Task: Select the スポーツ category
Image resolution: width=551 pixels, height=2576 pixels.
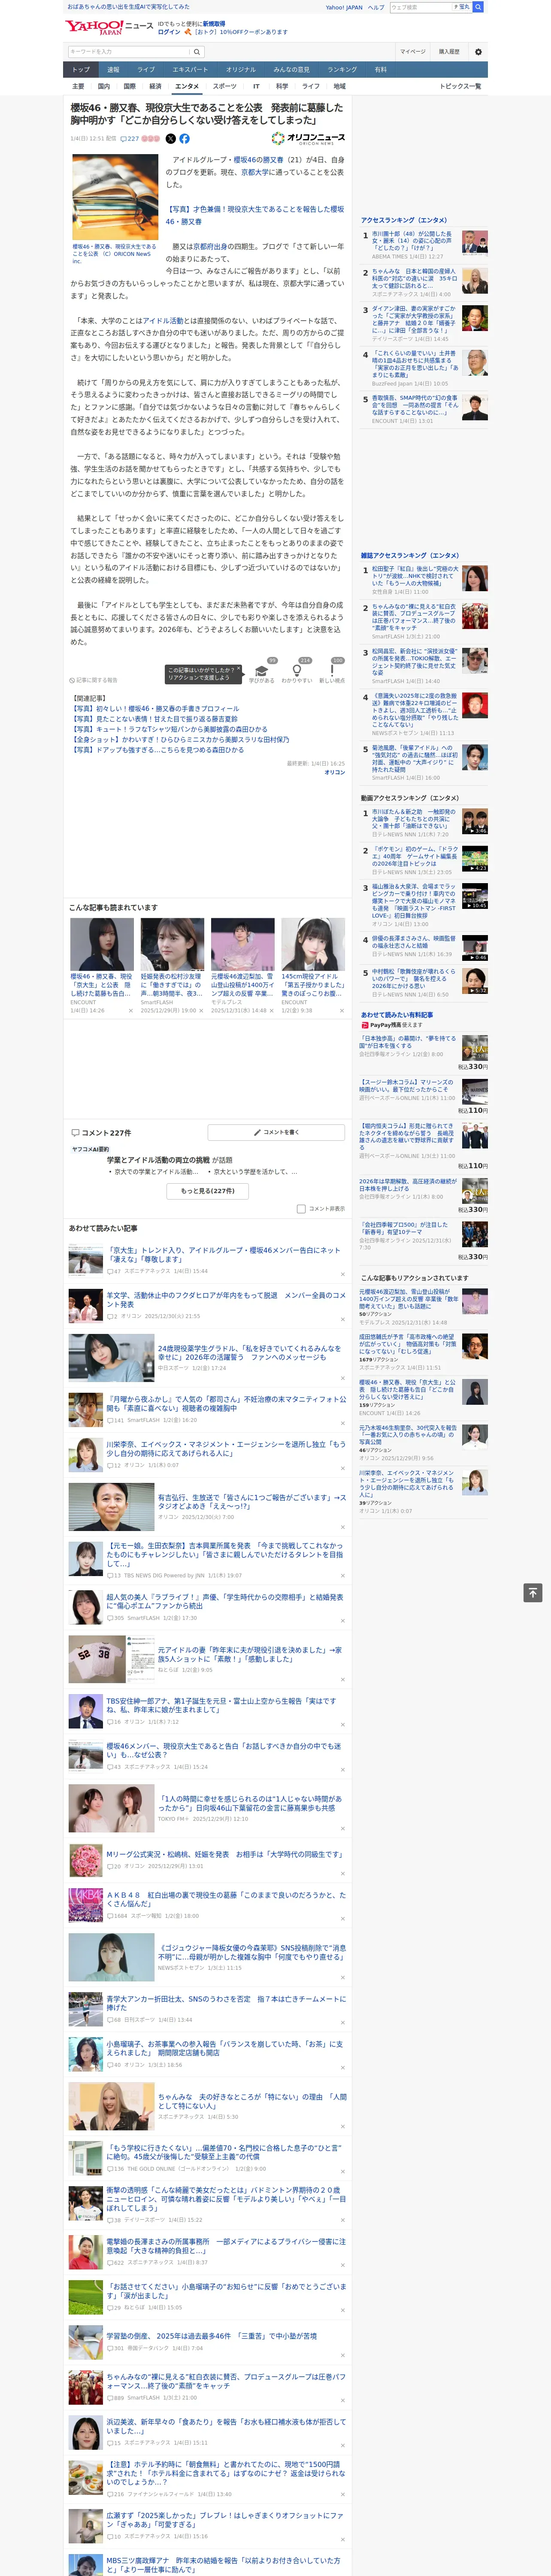Action: 224,87
